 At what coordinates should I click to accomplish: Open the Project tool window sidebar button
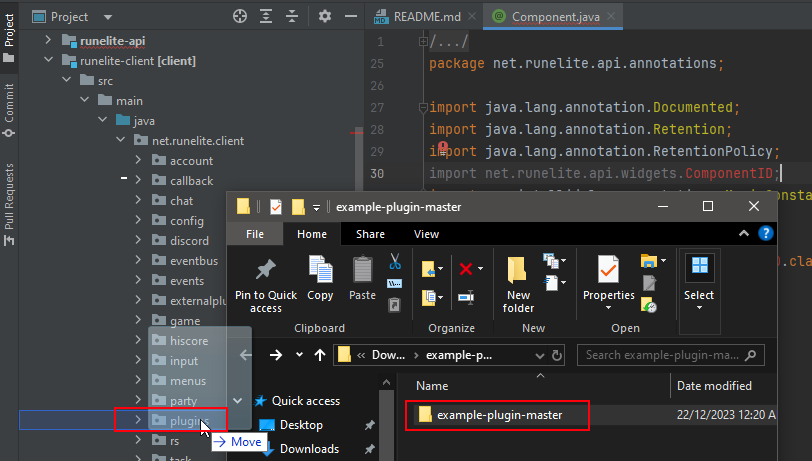(9, 37)
